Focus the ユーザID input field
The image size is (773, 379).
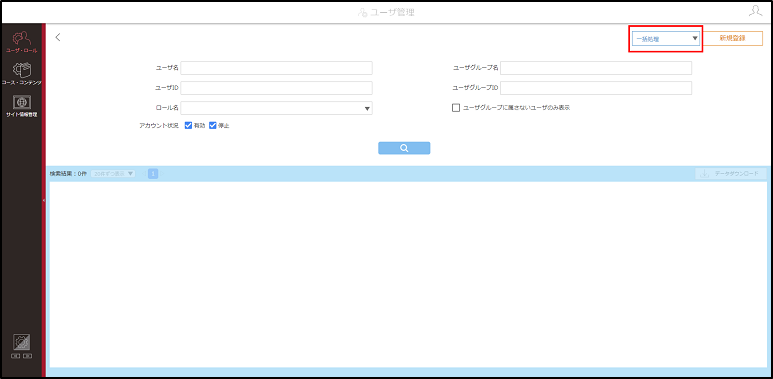pos(277,88)
